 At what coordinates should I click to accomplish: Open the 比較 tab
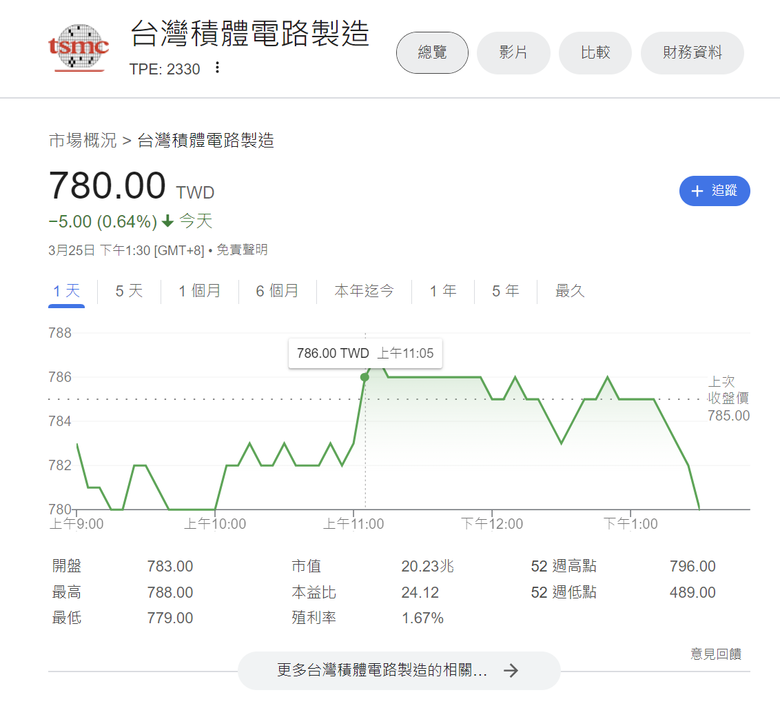pyautogui.click(x=595, y=53)
